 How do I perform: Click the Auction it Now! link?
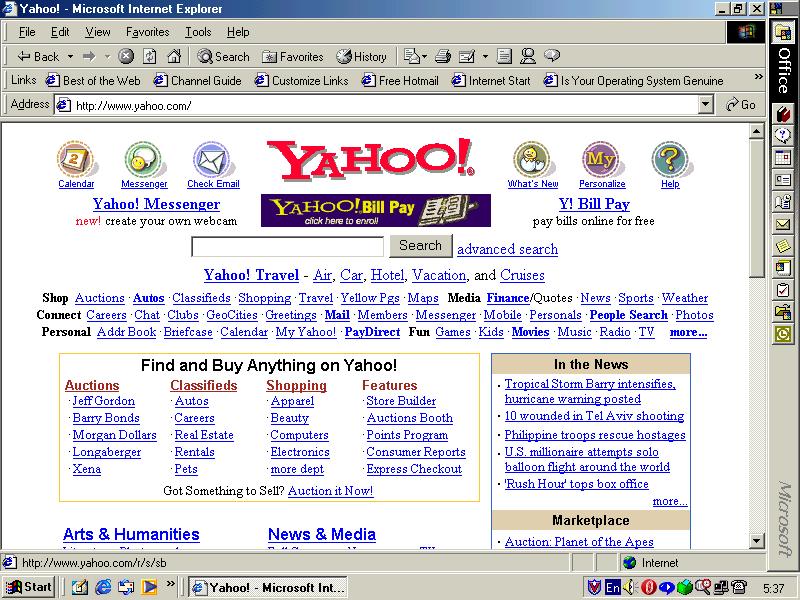331,491
